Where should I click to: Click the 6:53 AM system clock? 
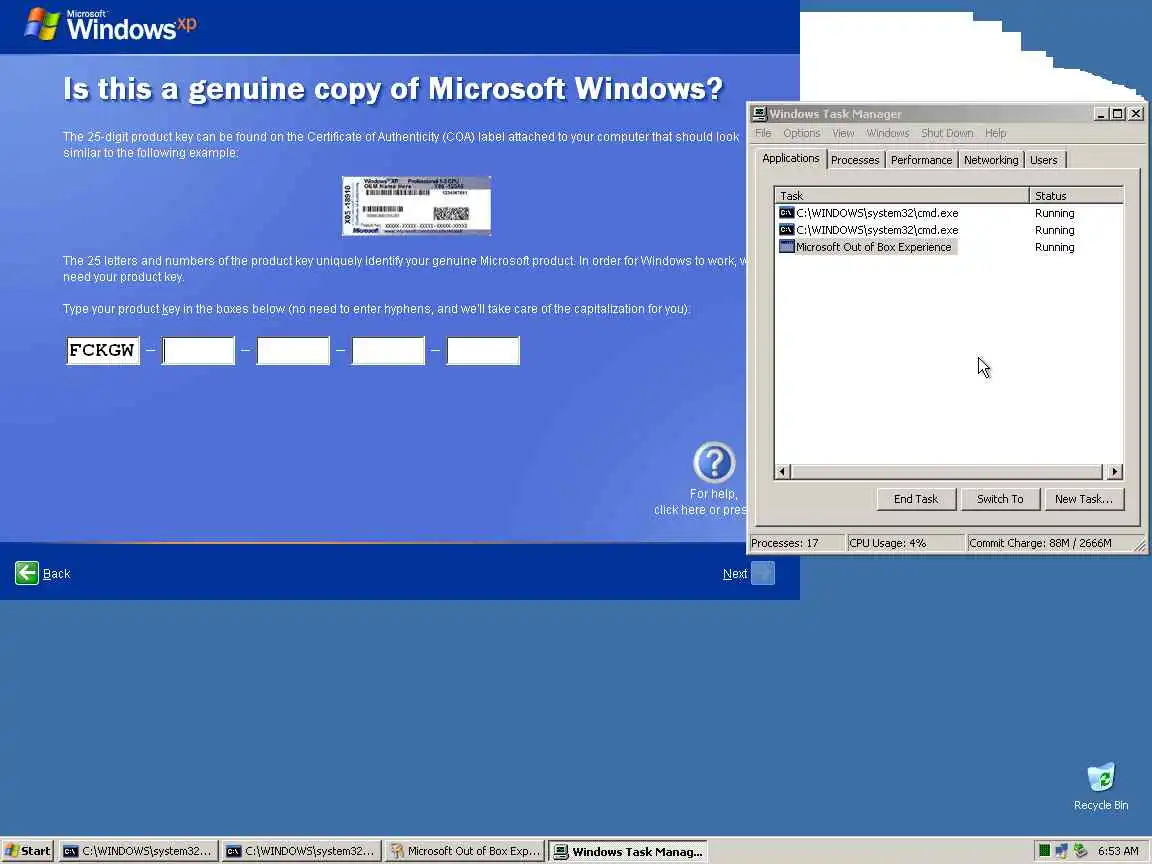[x=1117, y=851]
